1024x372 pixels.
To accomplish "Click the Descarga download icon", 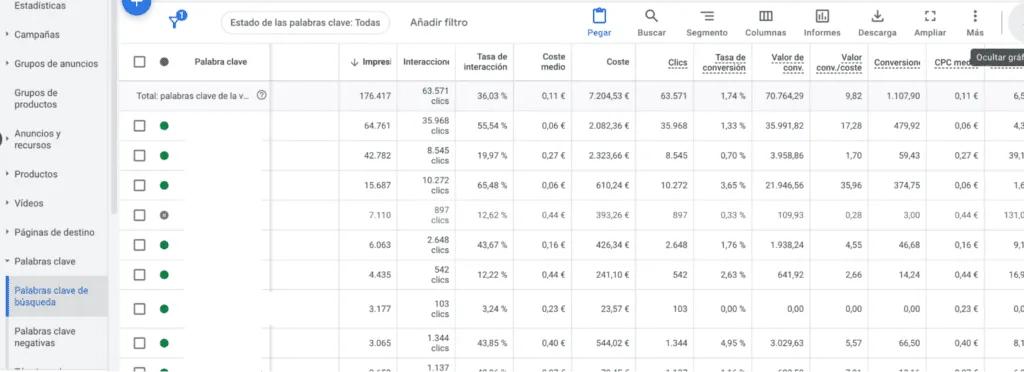I will (877, 16).
